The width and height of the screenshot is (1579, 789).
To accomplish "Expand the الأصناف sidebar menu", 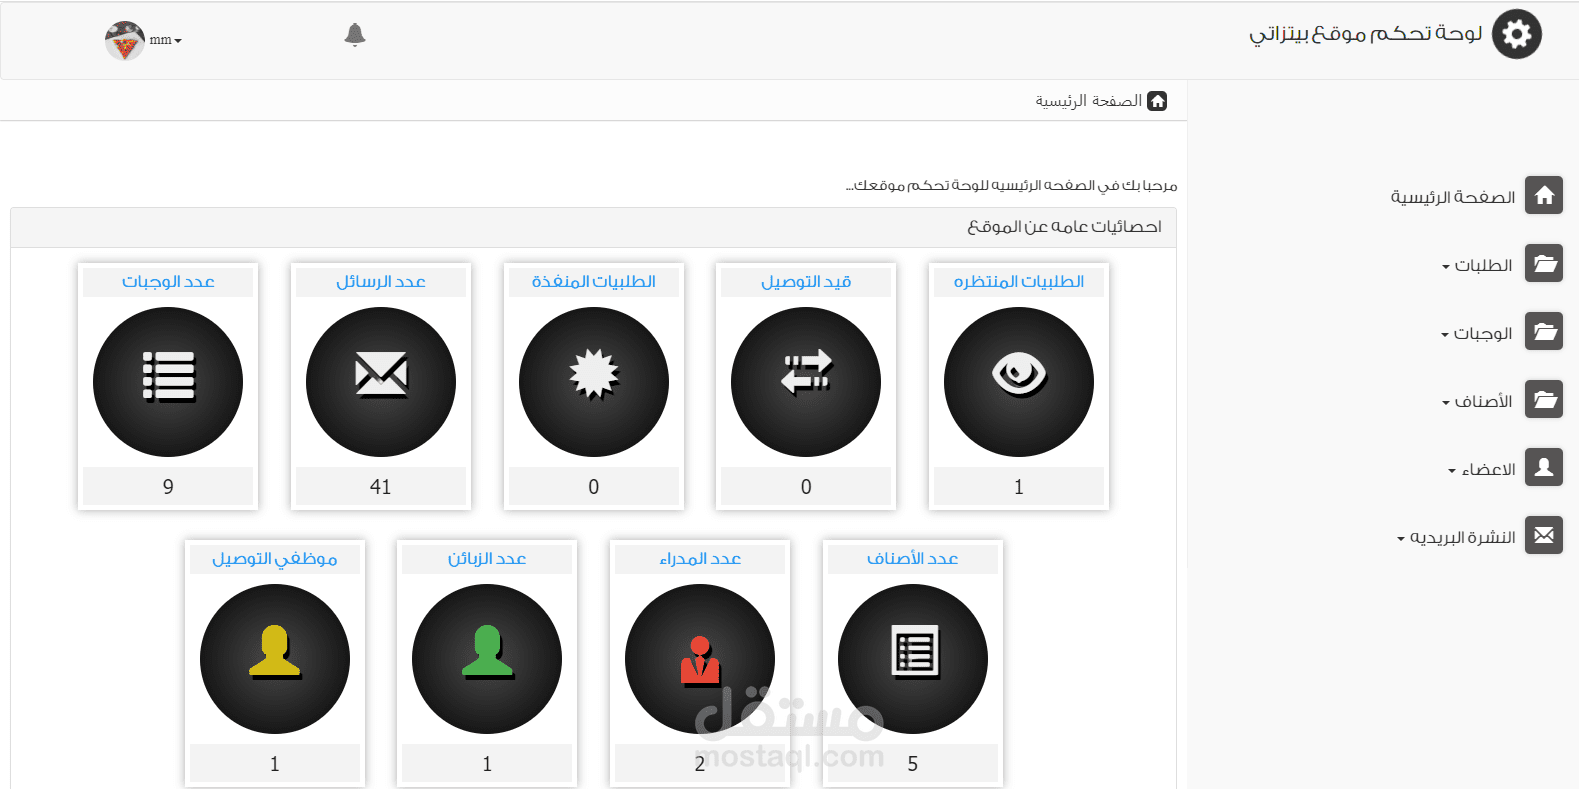I will (1477, 401).
